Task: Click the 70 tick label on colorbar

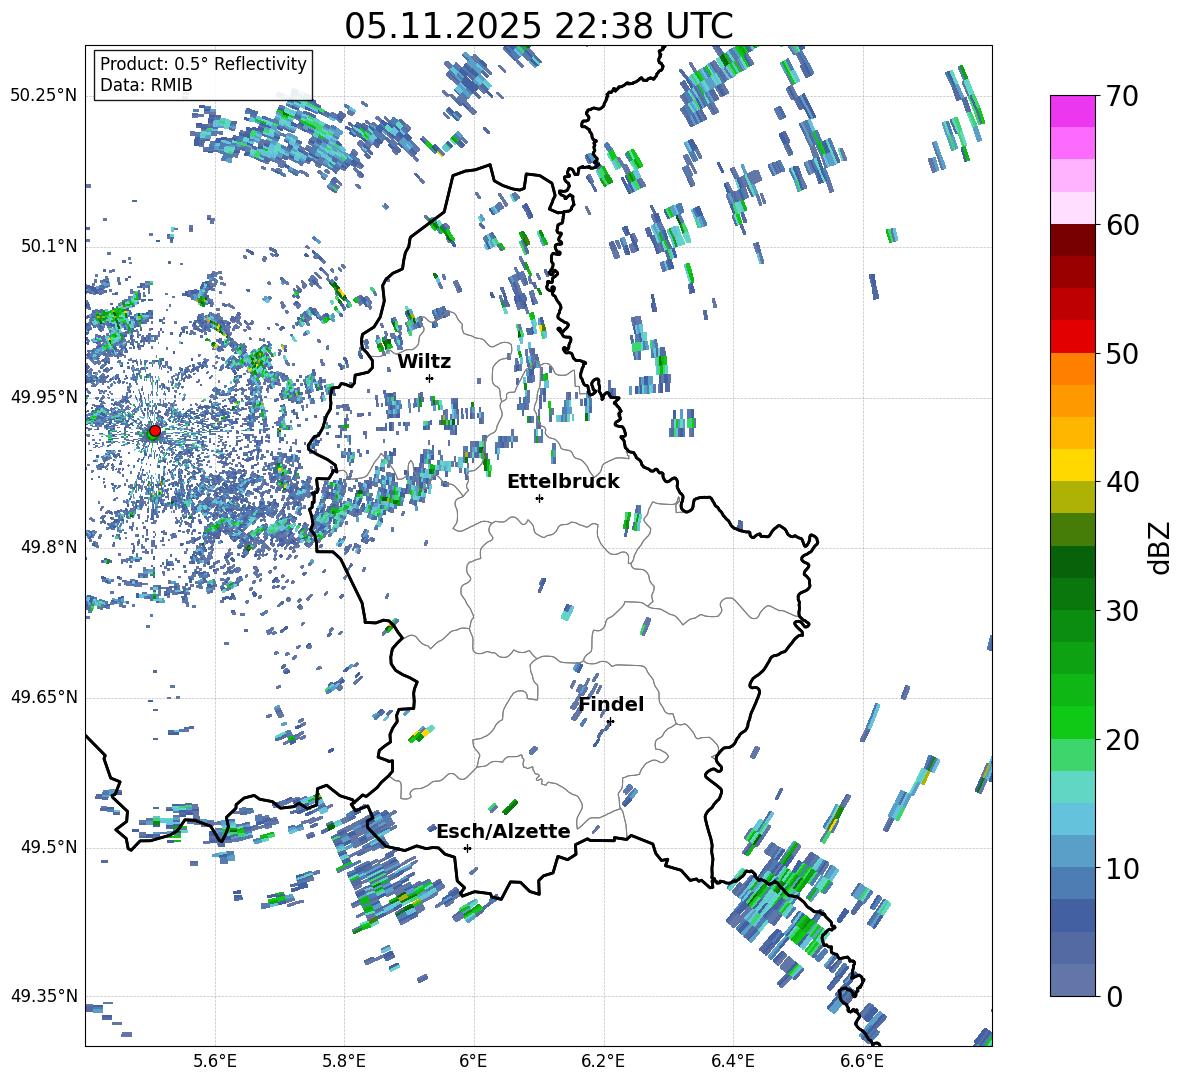Action: click(1121, 96)
